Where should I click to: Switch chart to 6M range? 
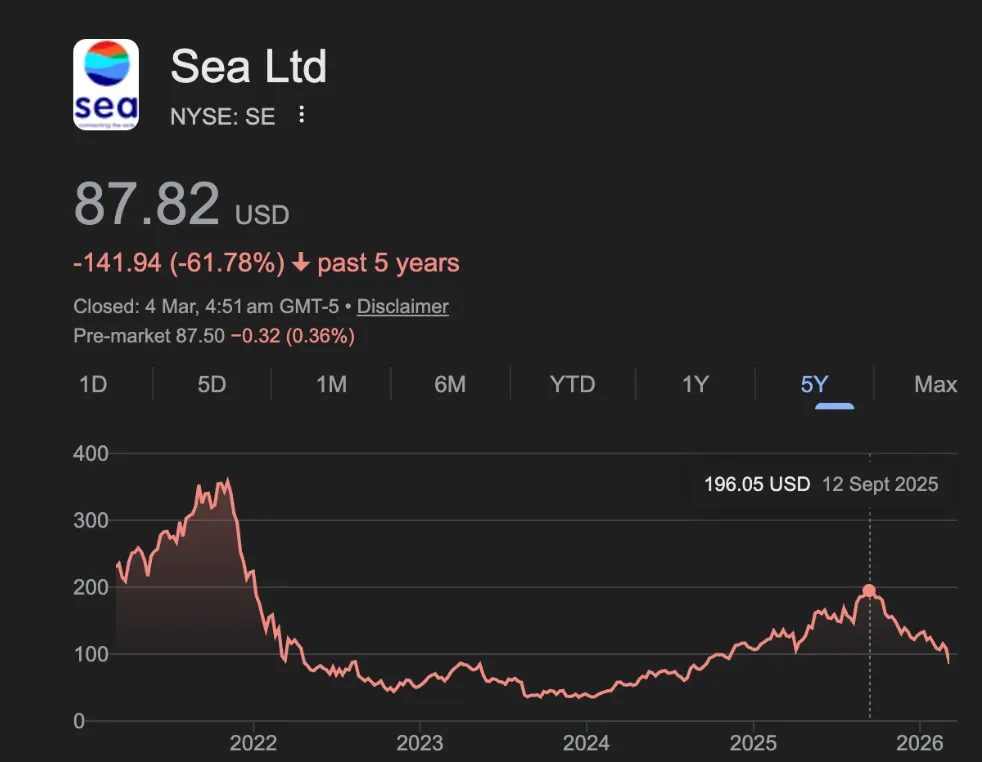pyautogui.click(x=450, y=385)
